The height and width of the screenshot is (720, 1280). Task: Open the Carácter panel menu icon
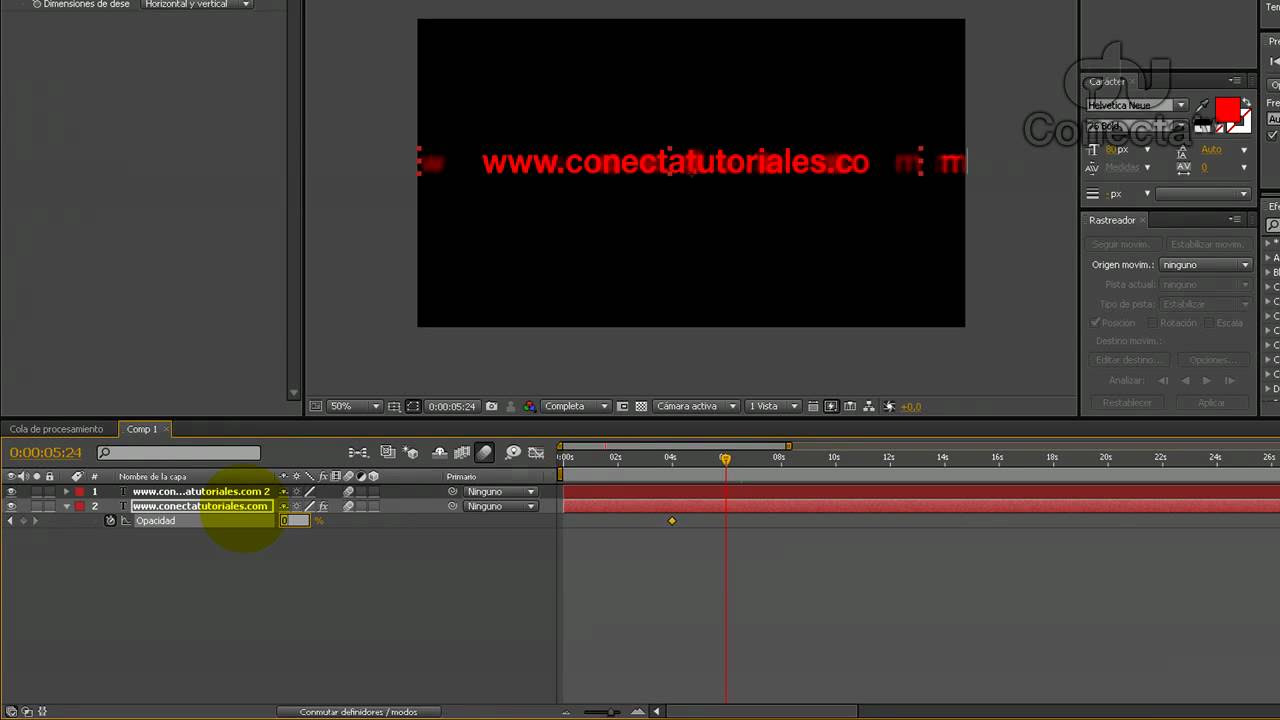(x=1235, y=81)
